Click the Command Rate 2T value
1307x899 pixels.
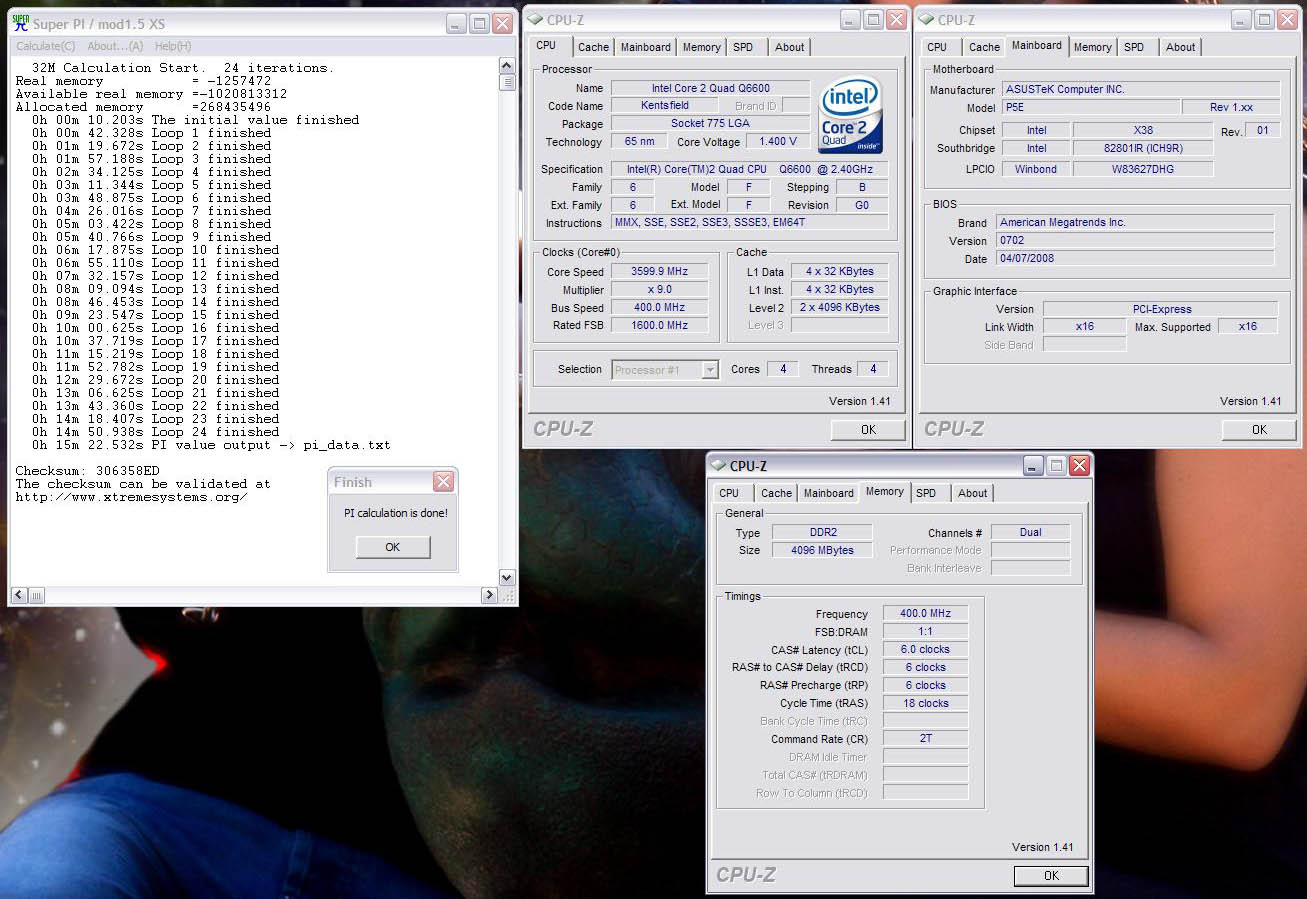925,739
